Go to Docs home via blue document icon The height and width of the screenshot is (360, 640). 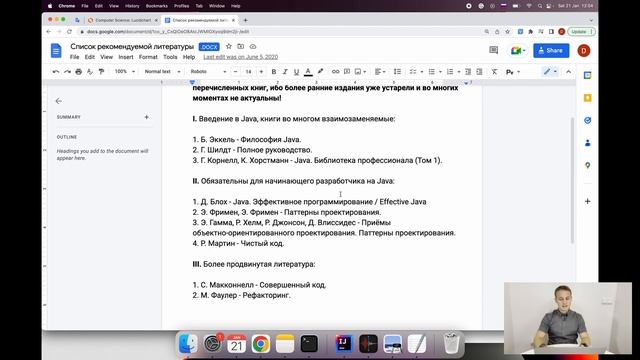click(56, 51)
